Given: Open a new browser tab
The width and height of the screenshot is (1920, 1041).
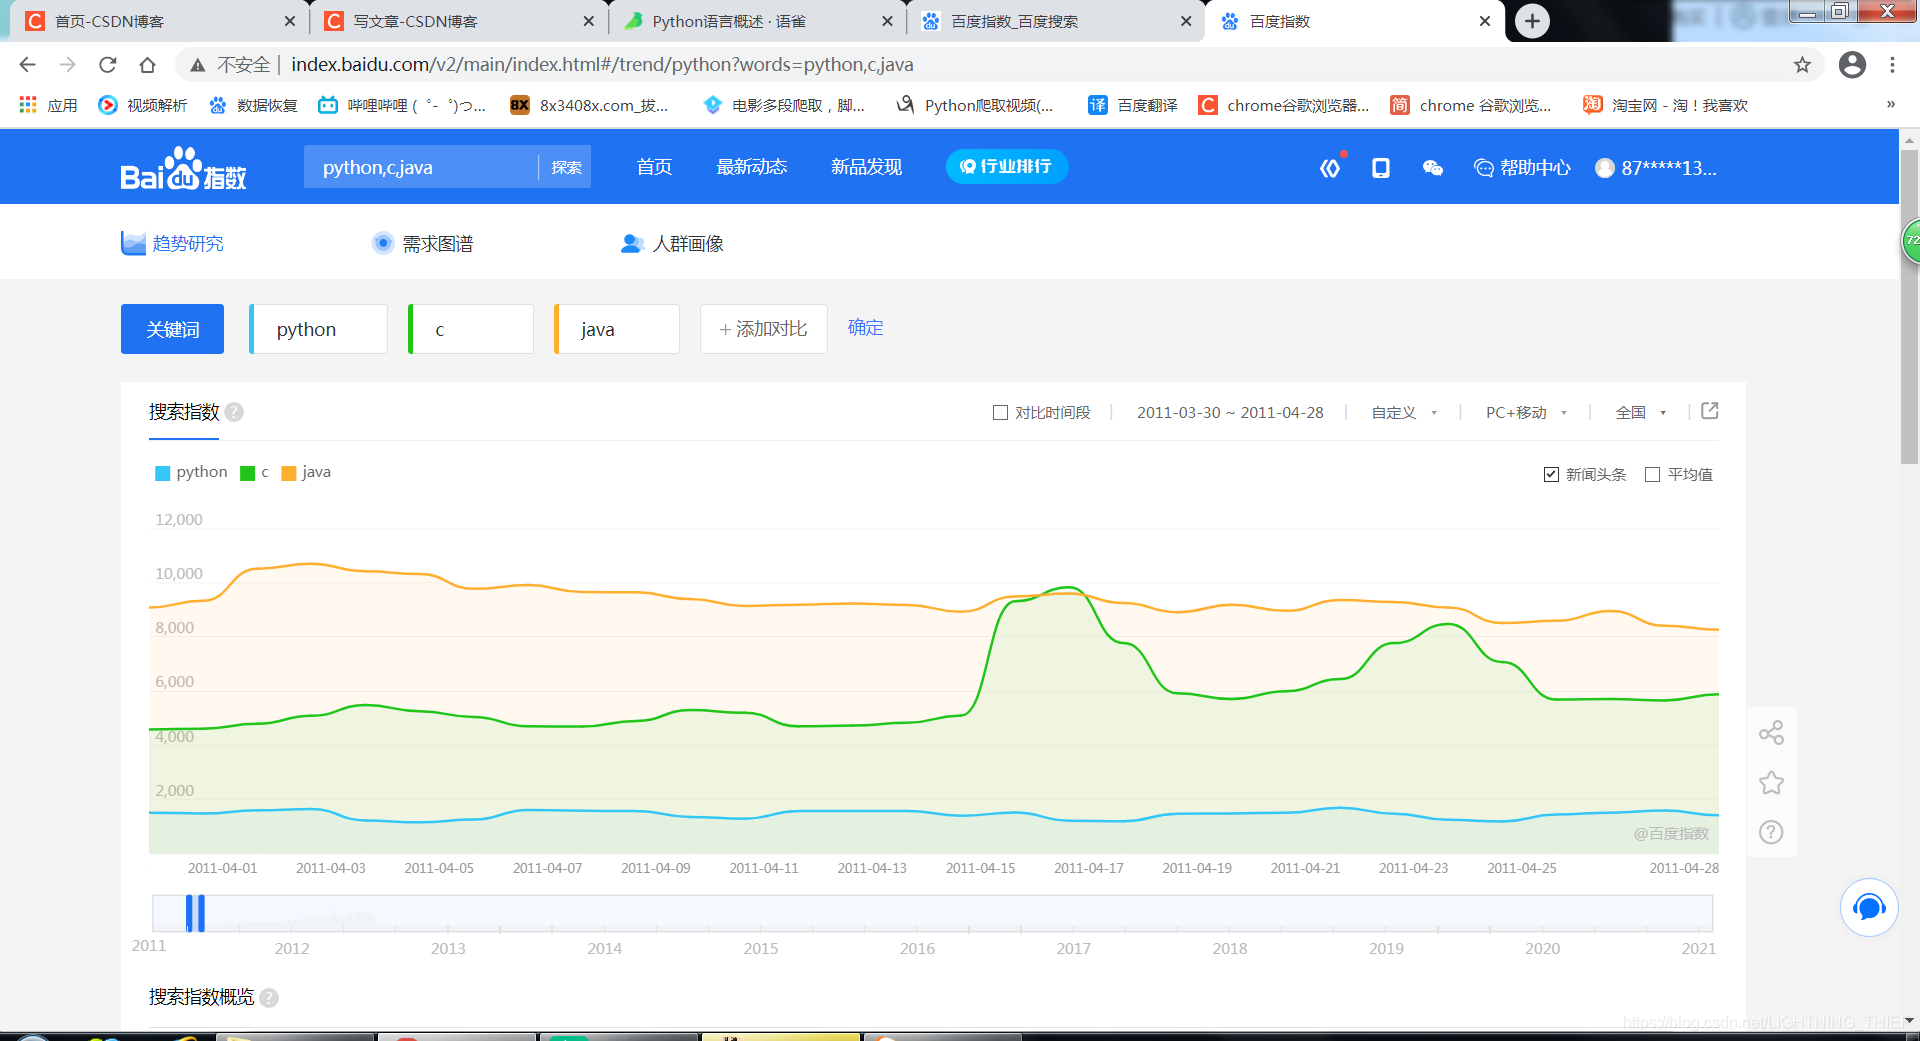Looking at the screenshot, I should (1532, 21).
